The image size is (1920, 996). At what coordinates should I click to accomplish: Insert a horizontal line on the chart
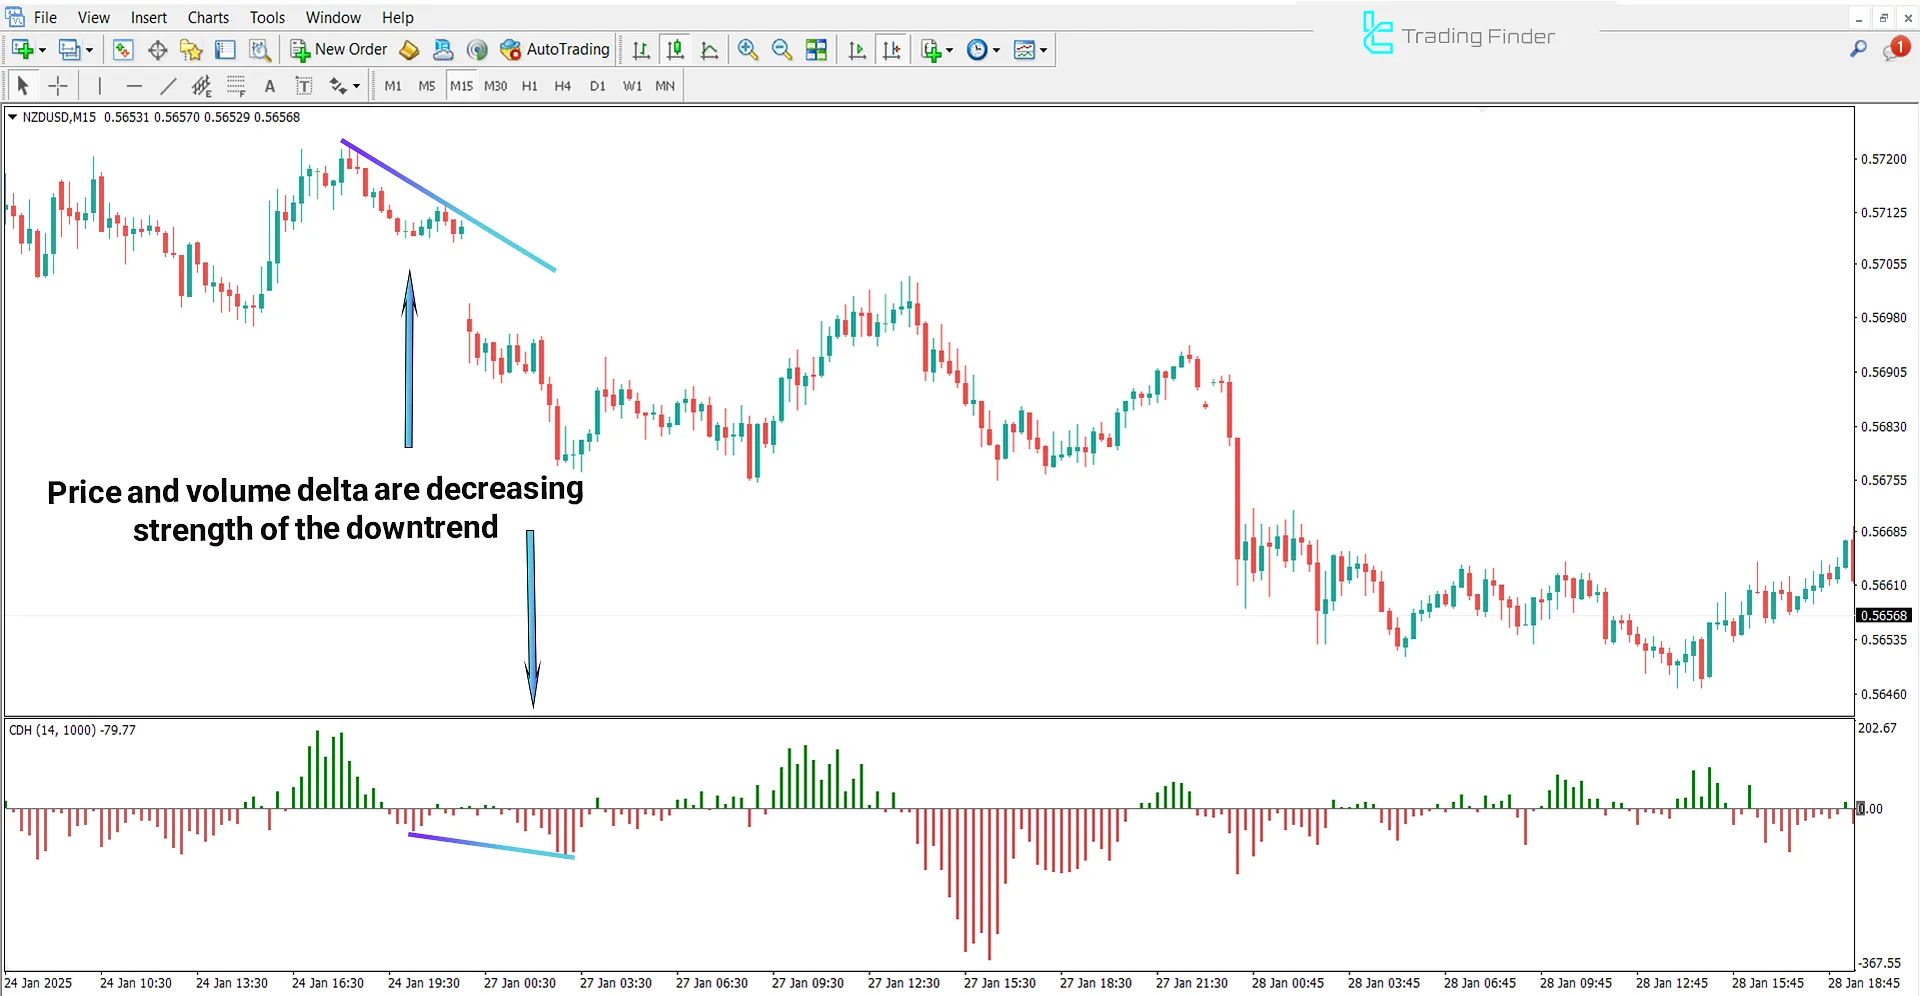135,86
